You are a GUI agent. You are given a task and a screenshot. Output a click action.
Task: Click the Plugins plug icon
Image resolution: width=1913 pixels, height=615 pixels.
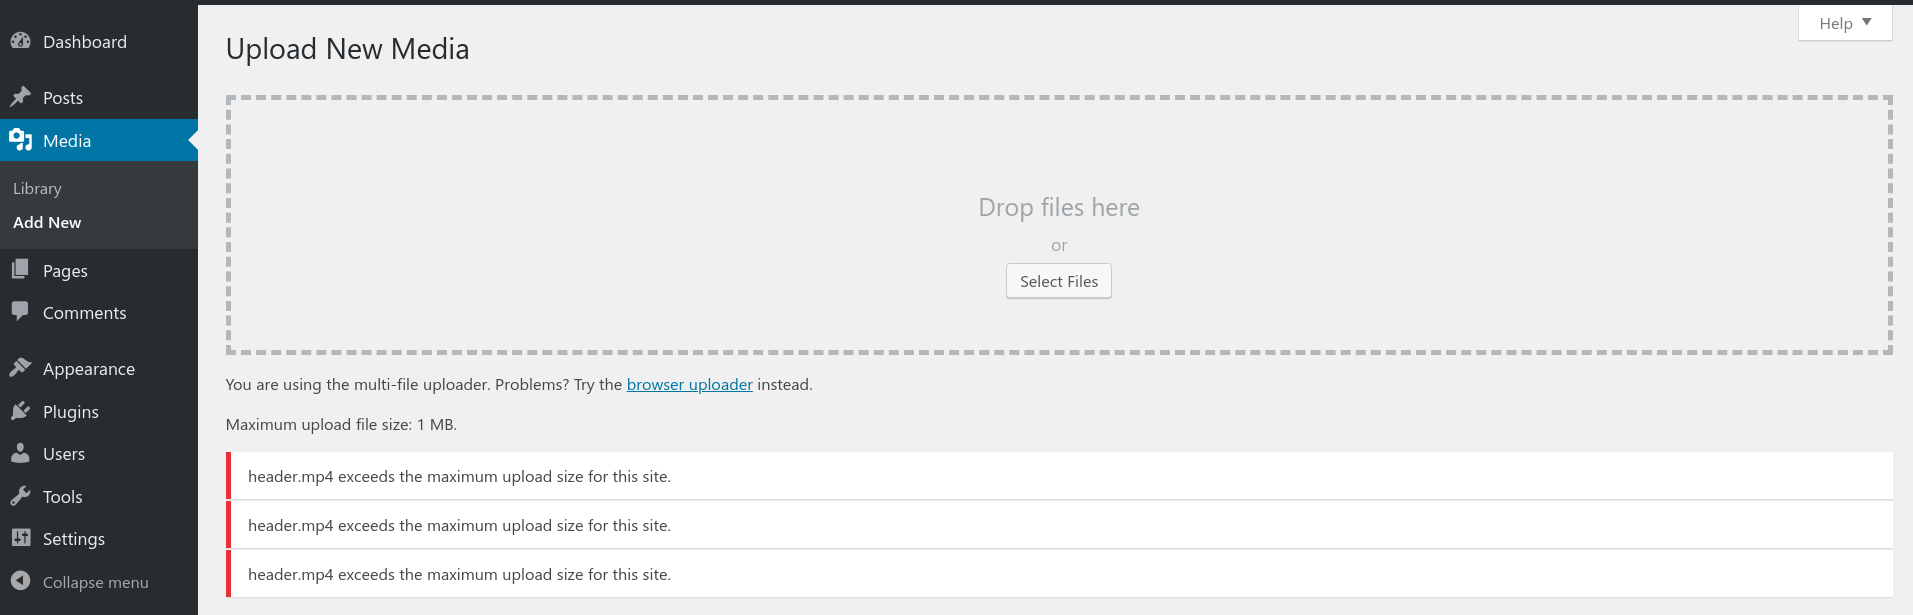[20, 411]
